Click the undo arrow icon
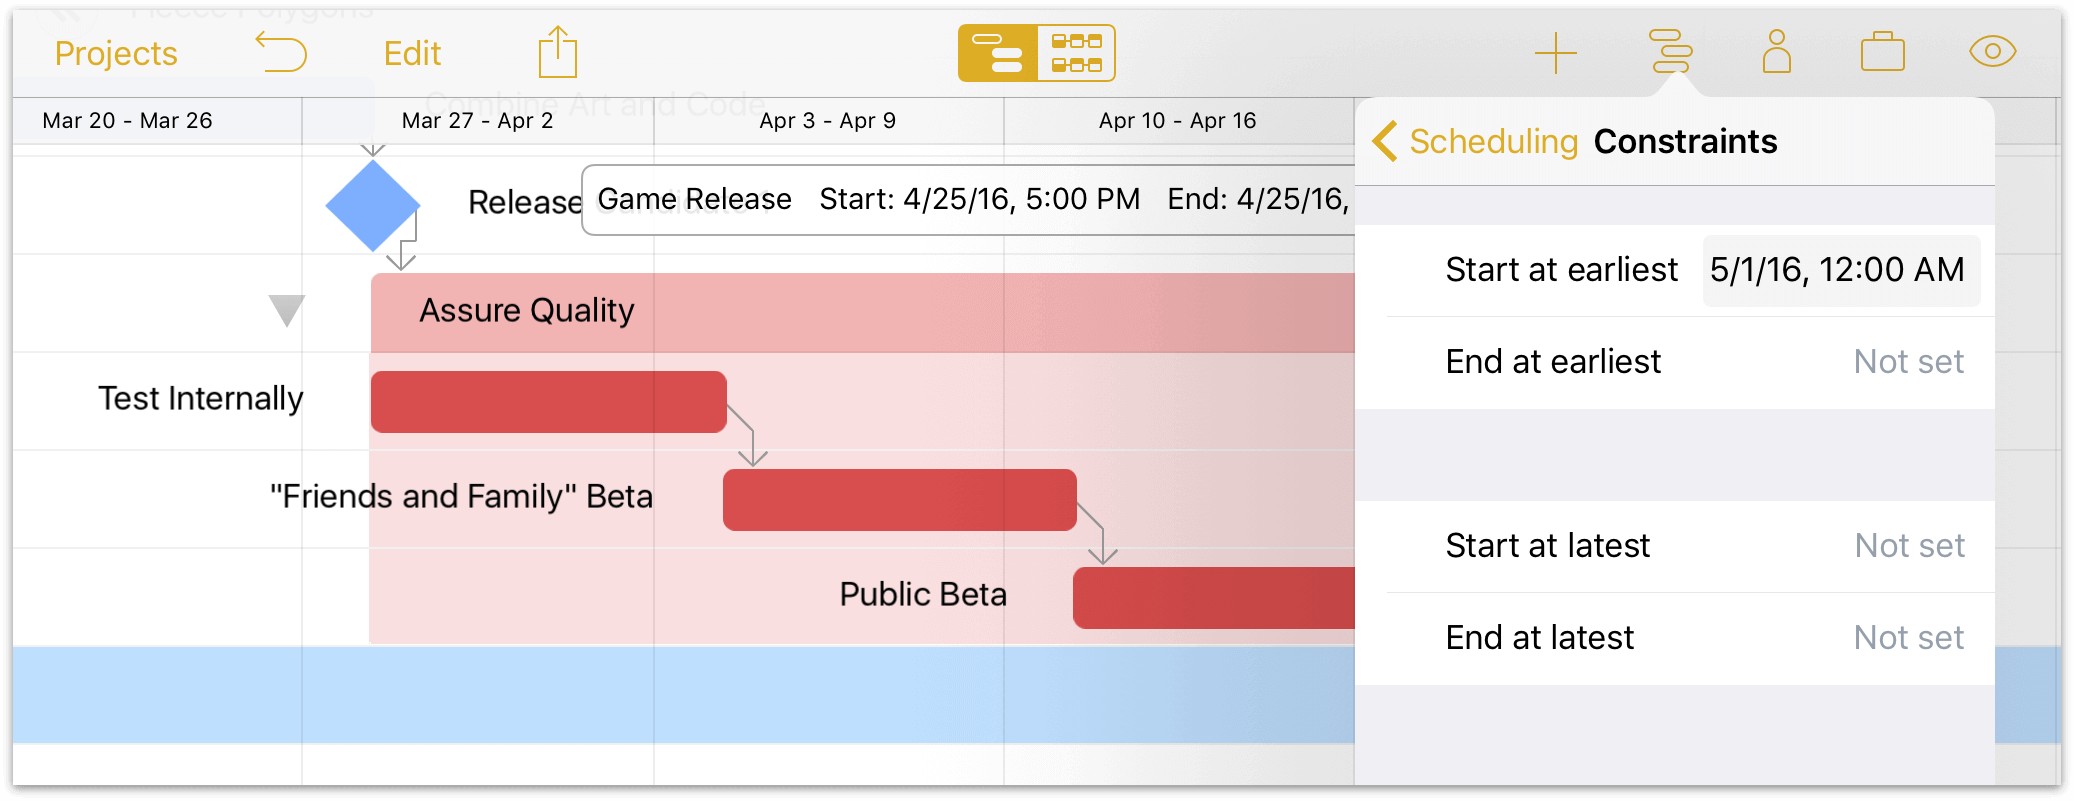This screenshot has height=801, width=2074. [281, 52]
